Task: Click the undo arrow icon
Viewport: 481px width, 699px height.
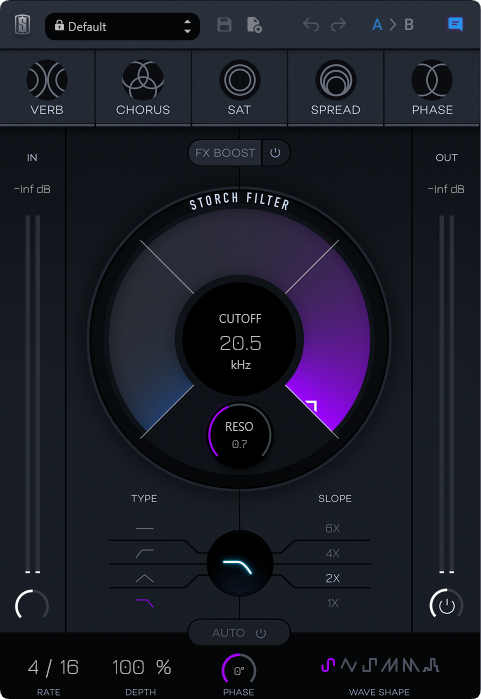Action: click(x=311, y=25)
